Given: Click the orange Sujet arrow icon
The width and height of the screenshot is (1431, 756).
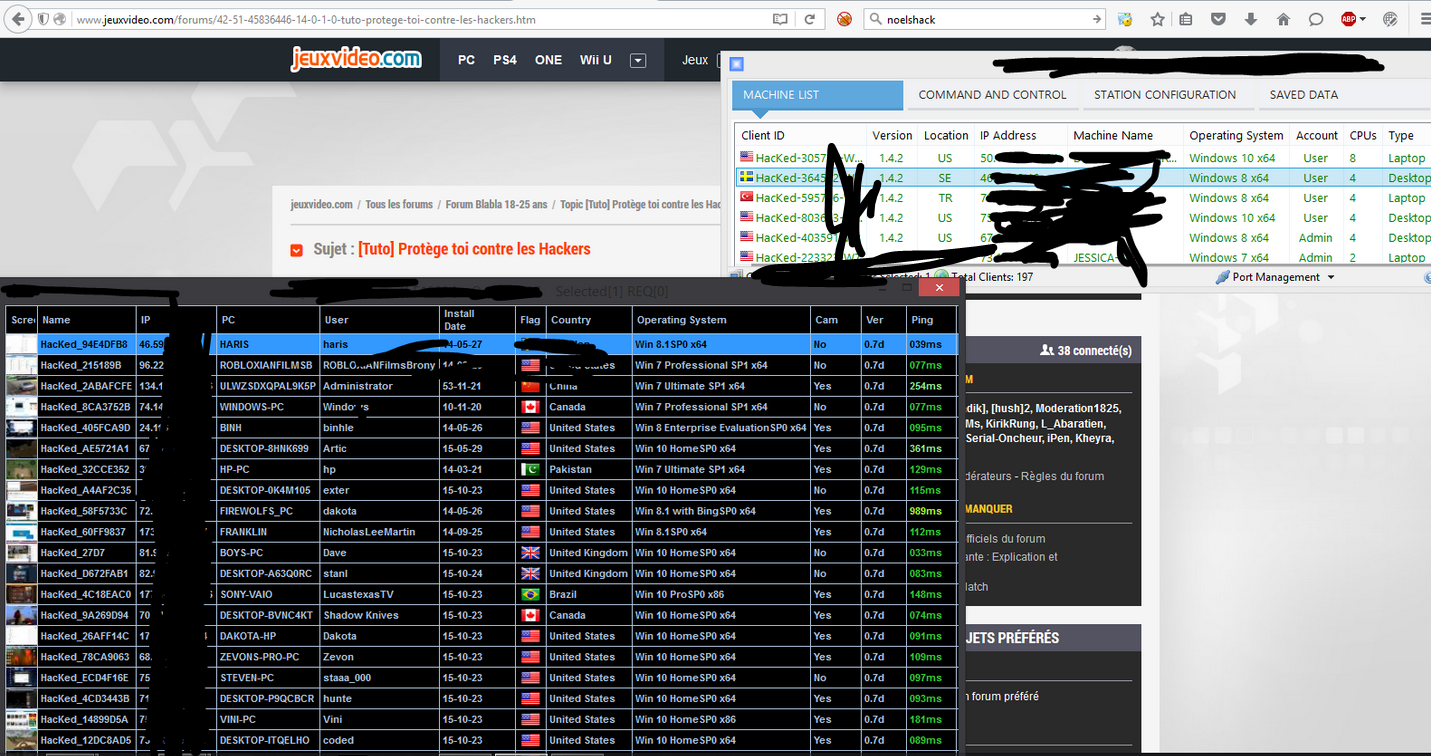Looking at the screenshot, I should (296, 250).
